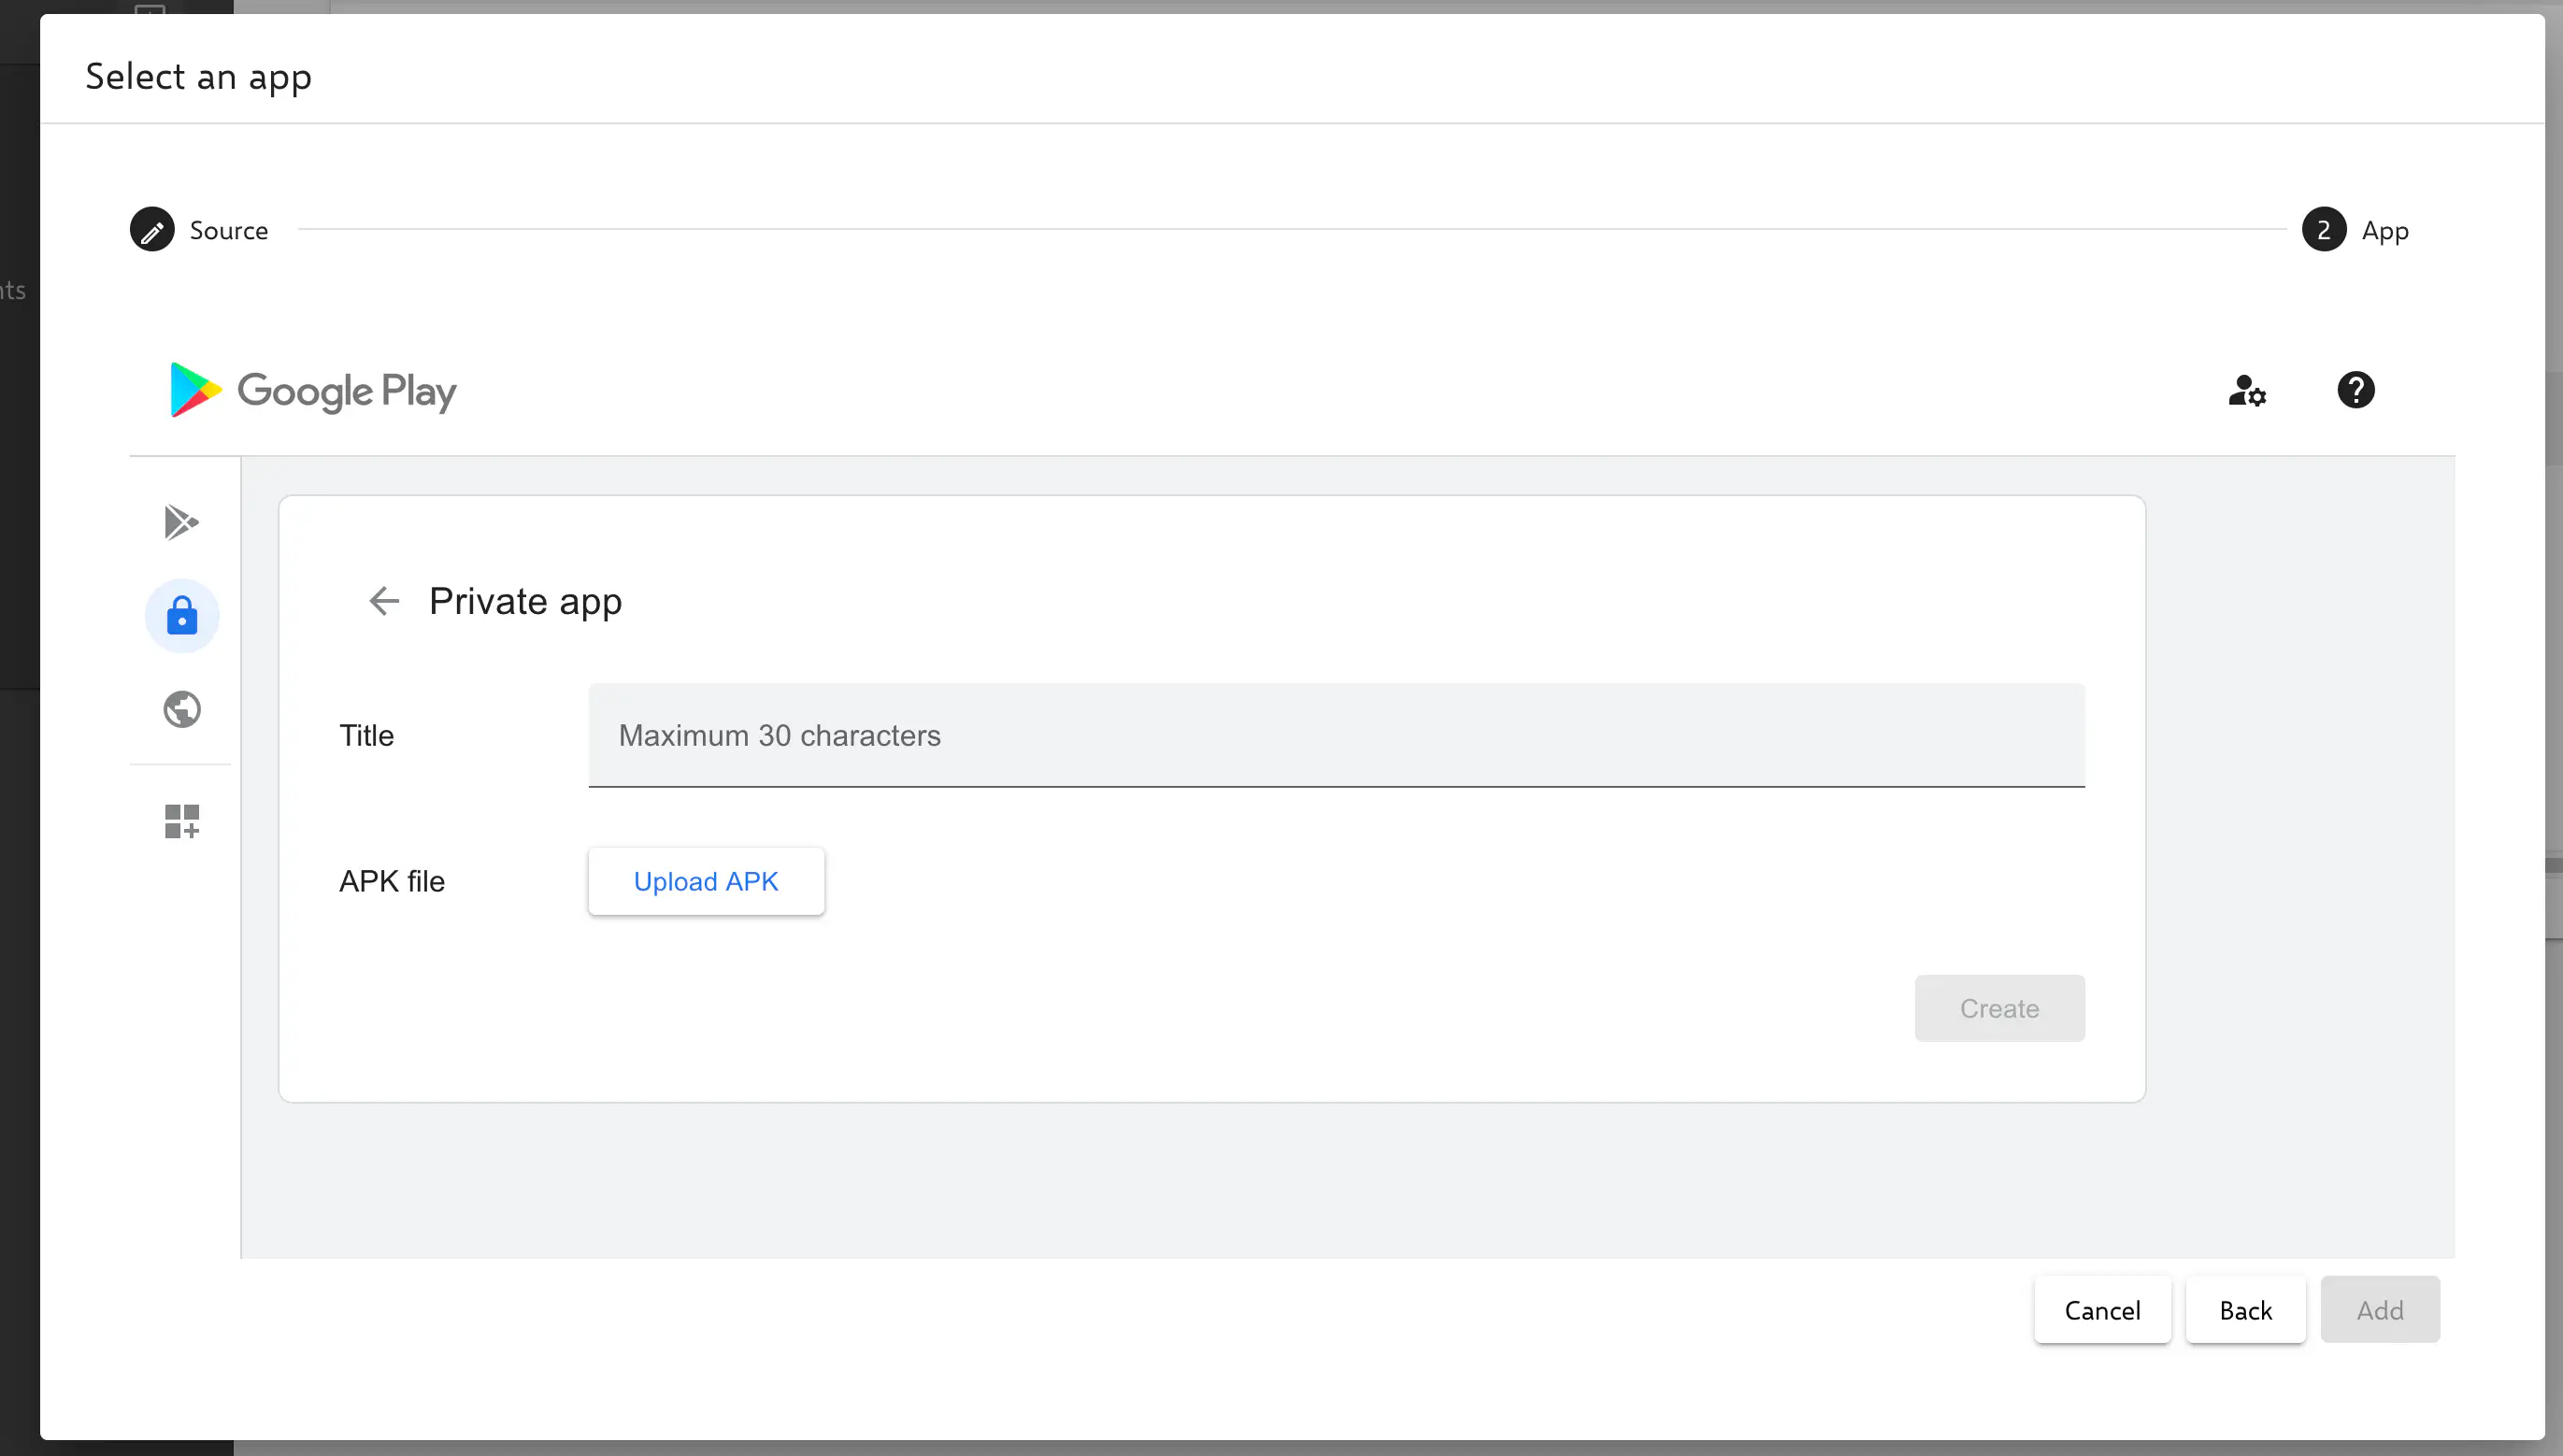The width and height of the screenshot is (2563, 1456).
Task: Click the pencil icon on the Source step
Action: click(152, 229)
